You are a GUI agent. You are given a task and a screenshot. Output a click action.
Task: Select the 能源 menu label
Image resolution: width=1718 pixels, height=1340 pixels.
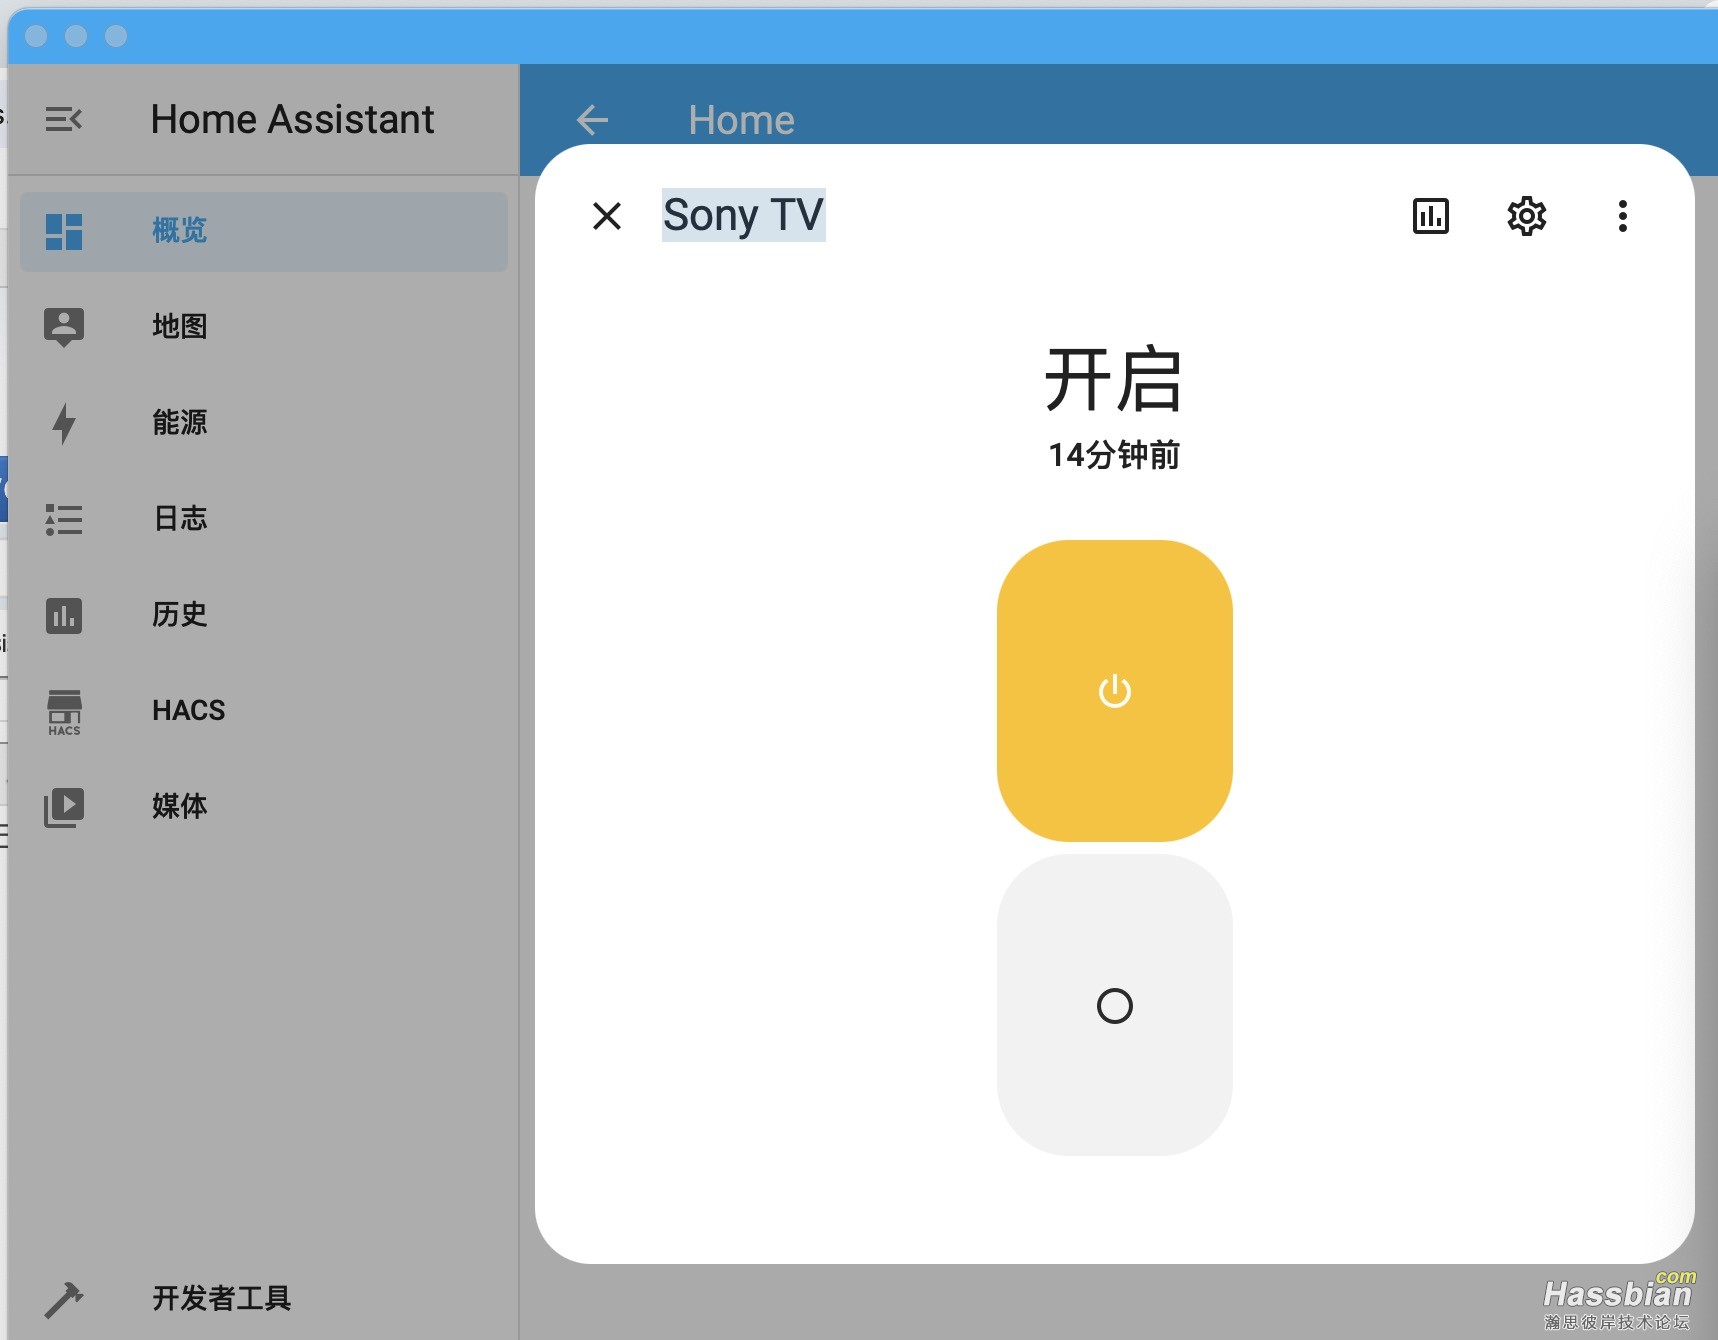[x=180, y=423]
